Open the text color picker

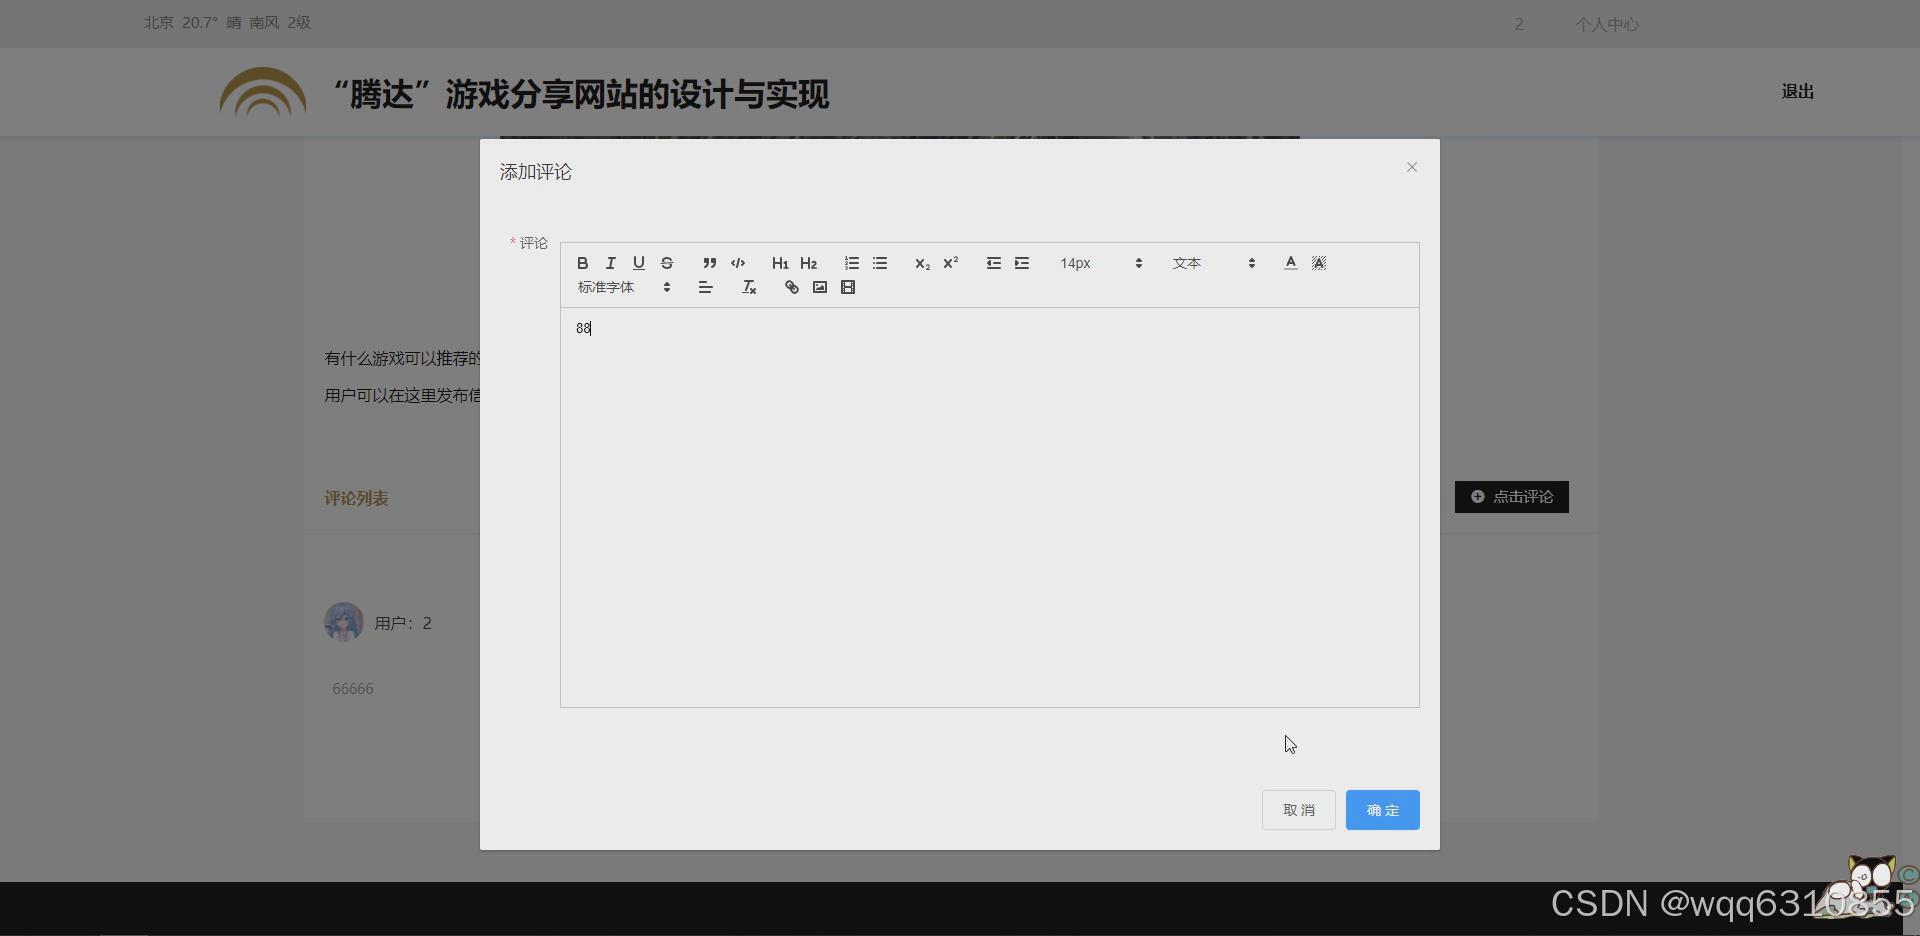pyautogui.click(x=1290, y=263)
